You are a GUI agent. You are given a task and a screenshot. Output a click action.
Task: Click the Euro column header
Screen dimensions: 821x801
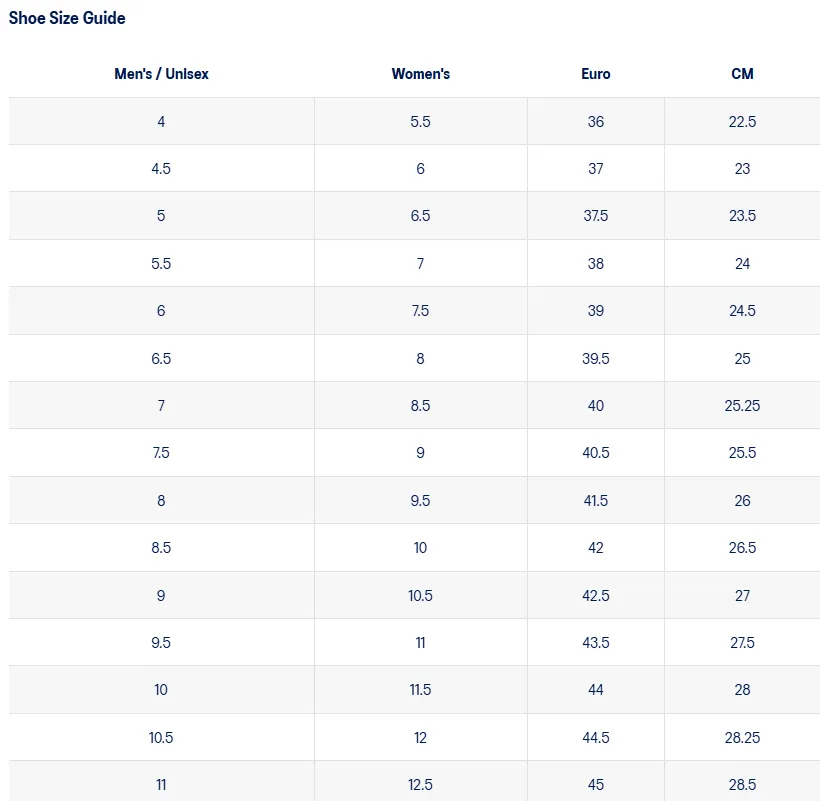[x=595, y=74]
